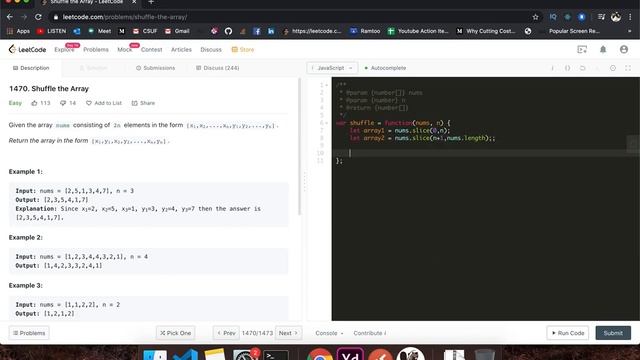Open the Apps bookmark

(x=18, y=31)
